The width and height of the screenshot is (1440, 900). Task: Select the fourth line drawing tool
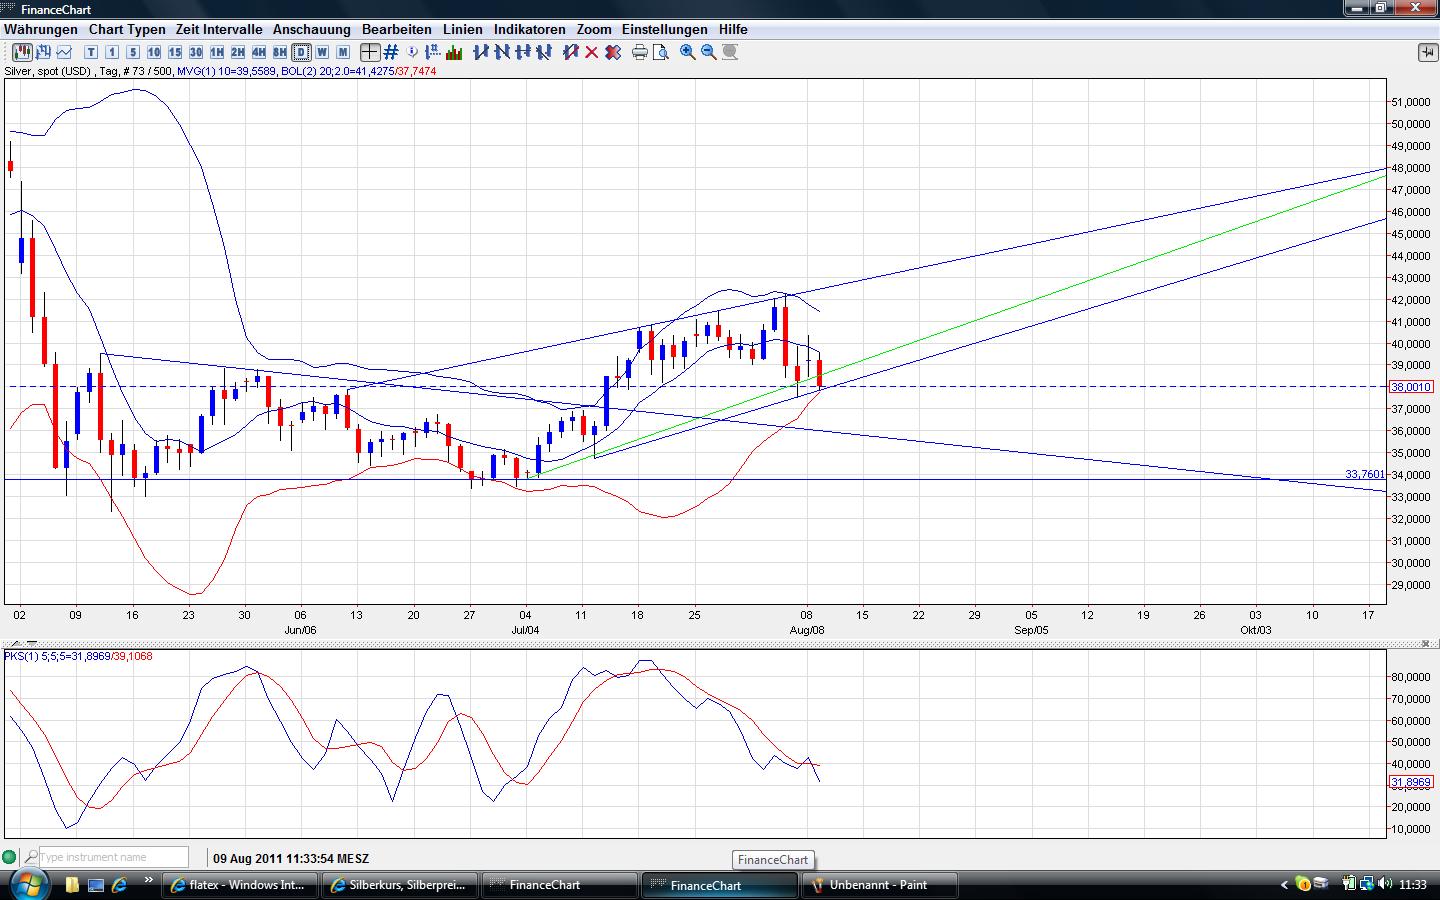[544, 52]
